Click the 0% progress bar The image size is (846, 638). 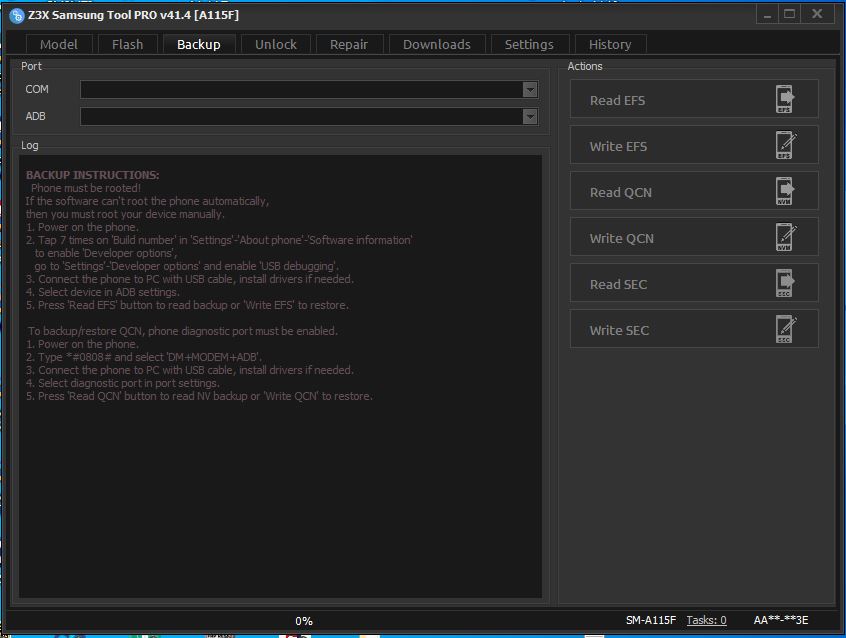click(303, 620)
